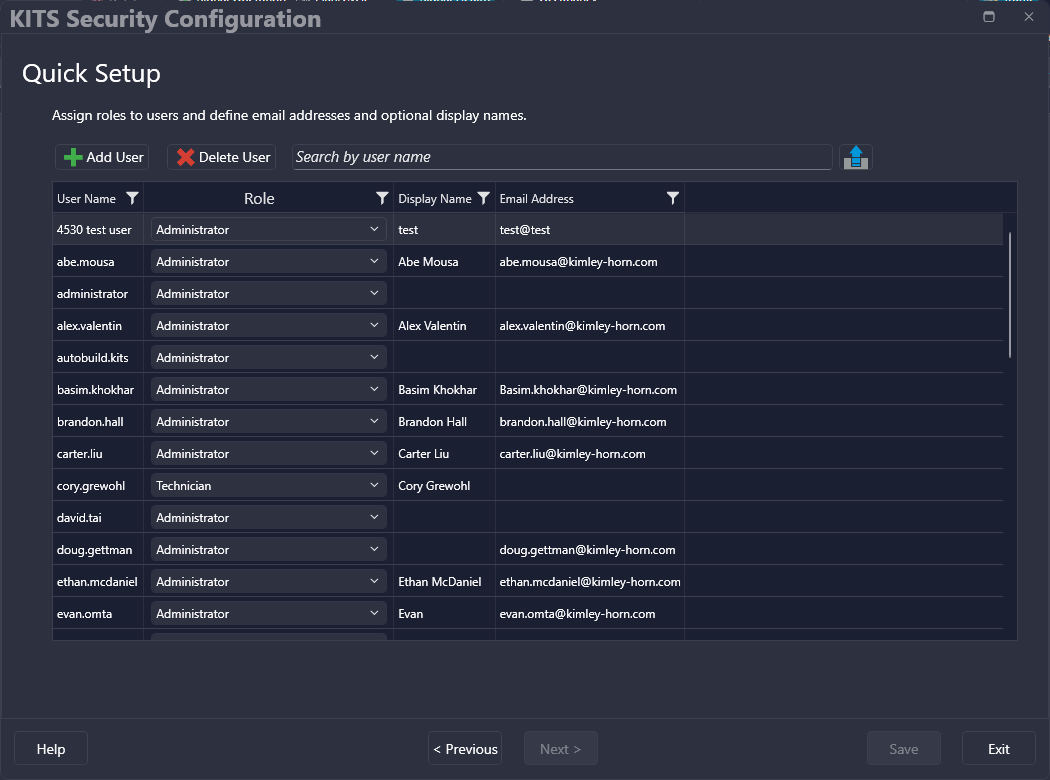The height and width of the screenshot is (780, 1050).
Task: Maximize the KITS Security Configuration window
Action: (x=989, y=17)
